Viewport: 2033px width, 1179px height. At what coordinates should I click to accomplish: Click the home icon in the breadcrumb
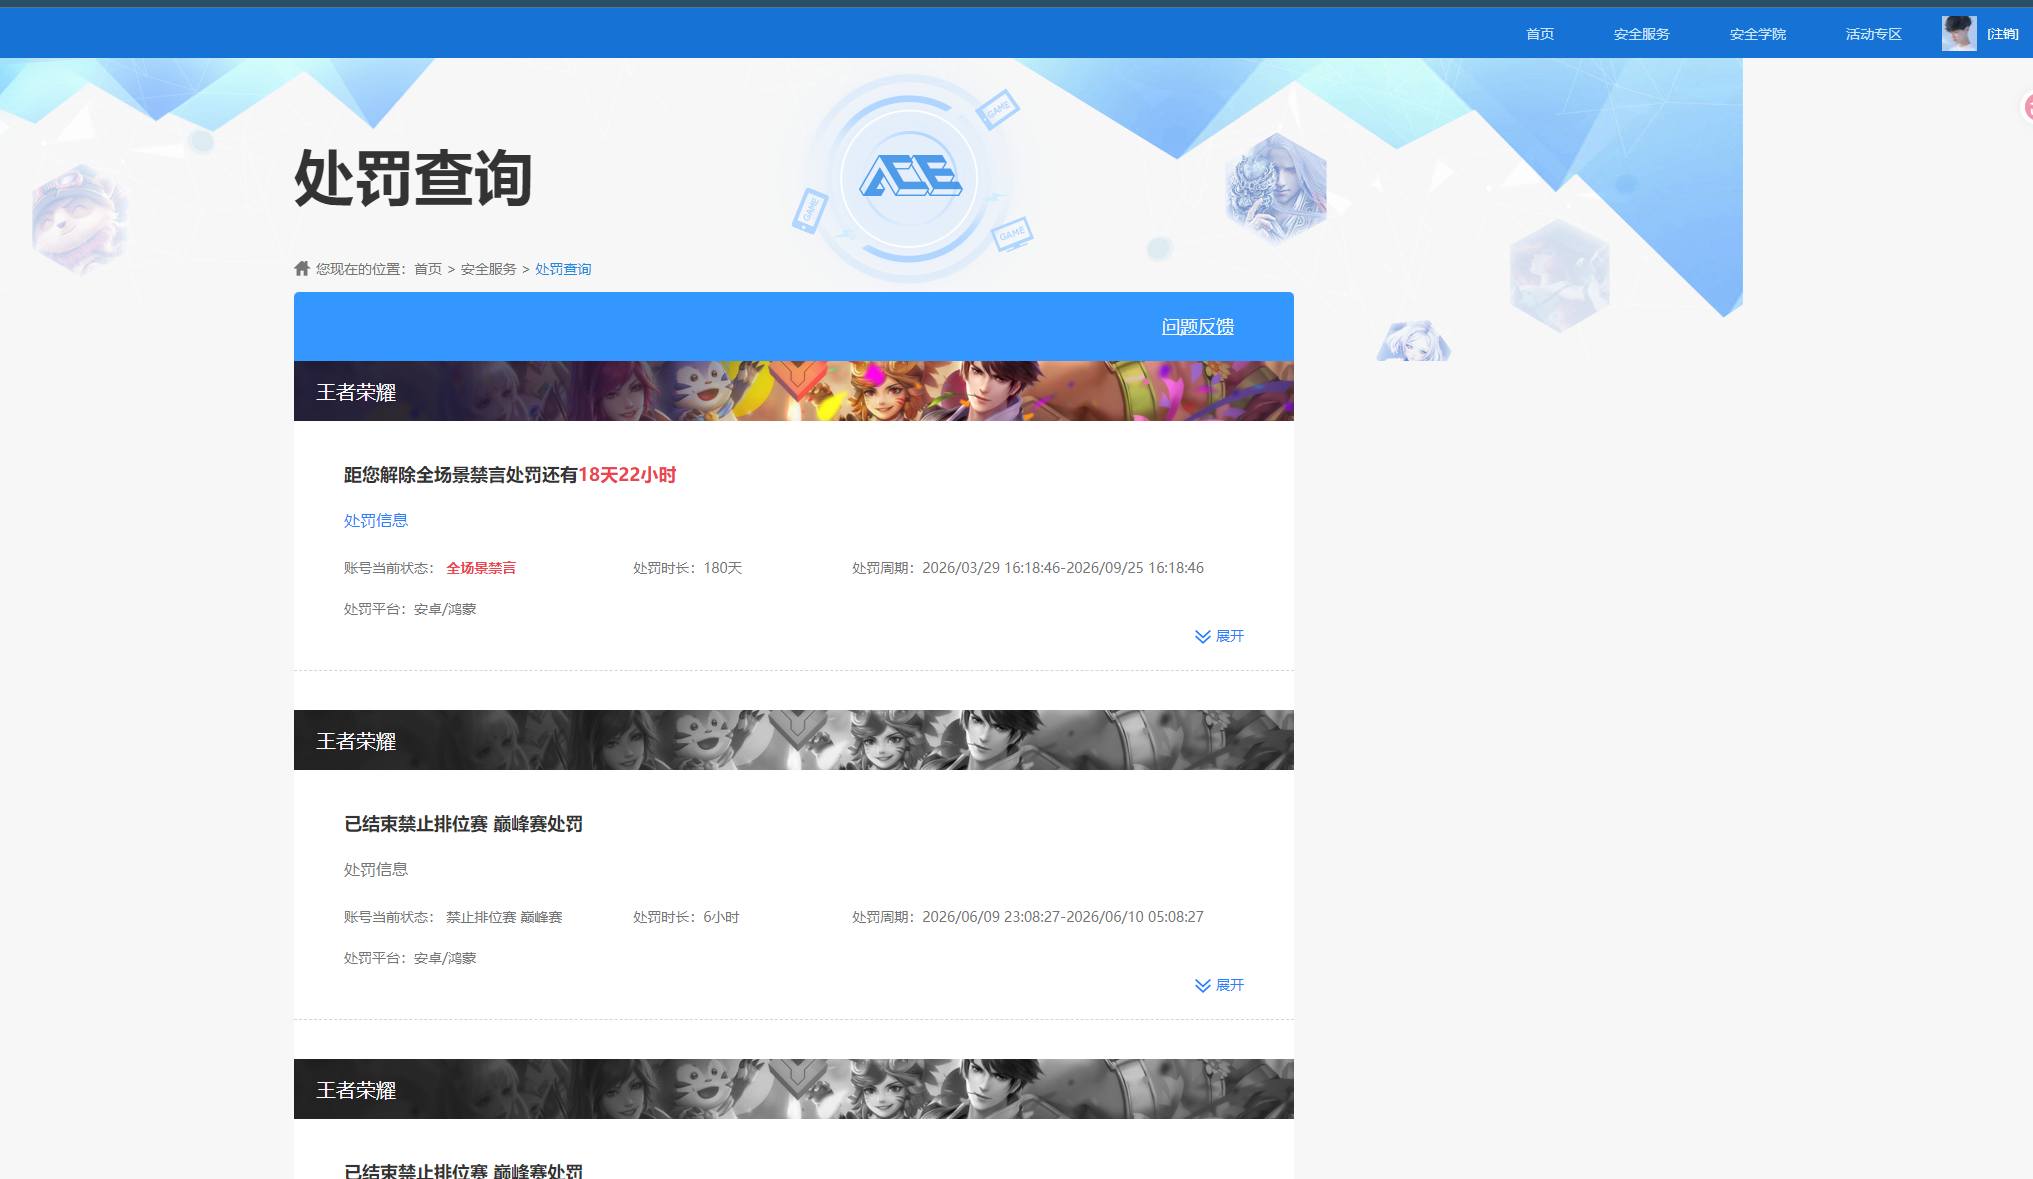tap(302, 268)
